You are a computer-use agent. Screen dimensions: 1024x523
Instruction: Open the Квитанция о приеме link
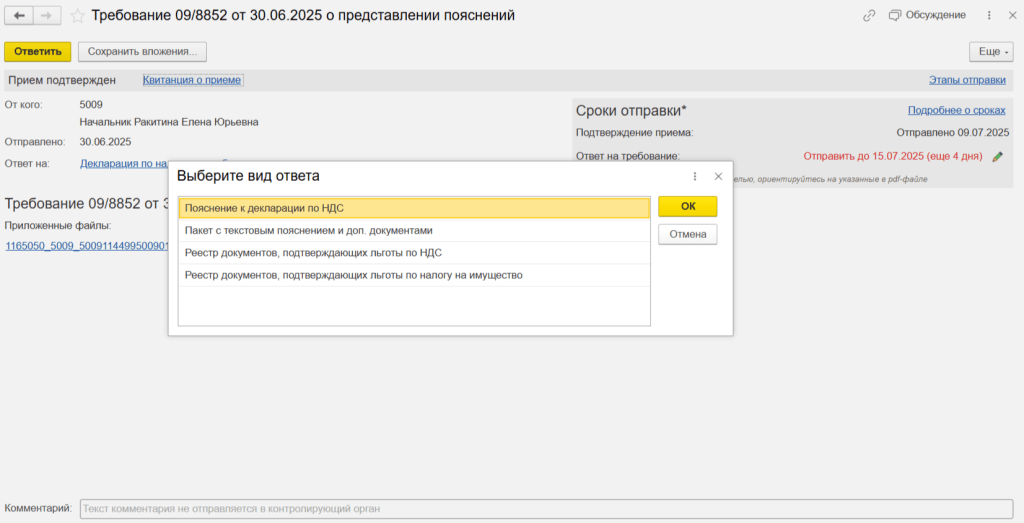[193, 80]
